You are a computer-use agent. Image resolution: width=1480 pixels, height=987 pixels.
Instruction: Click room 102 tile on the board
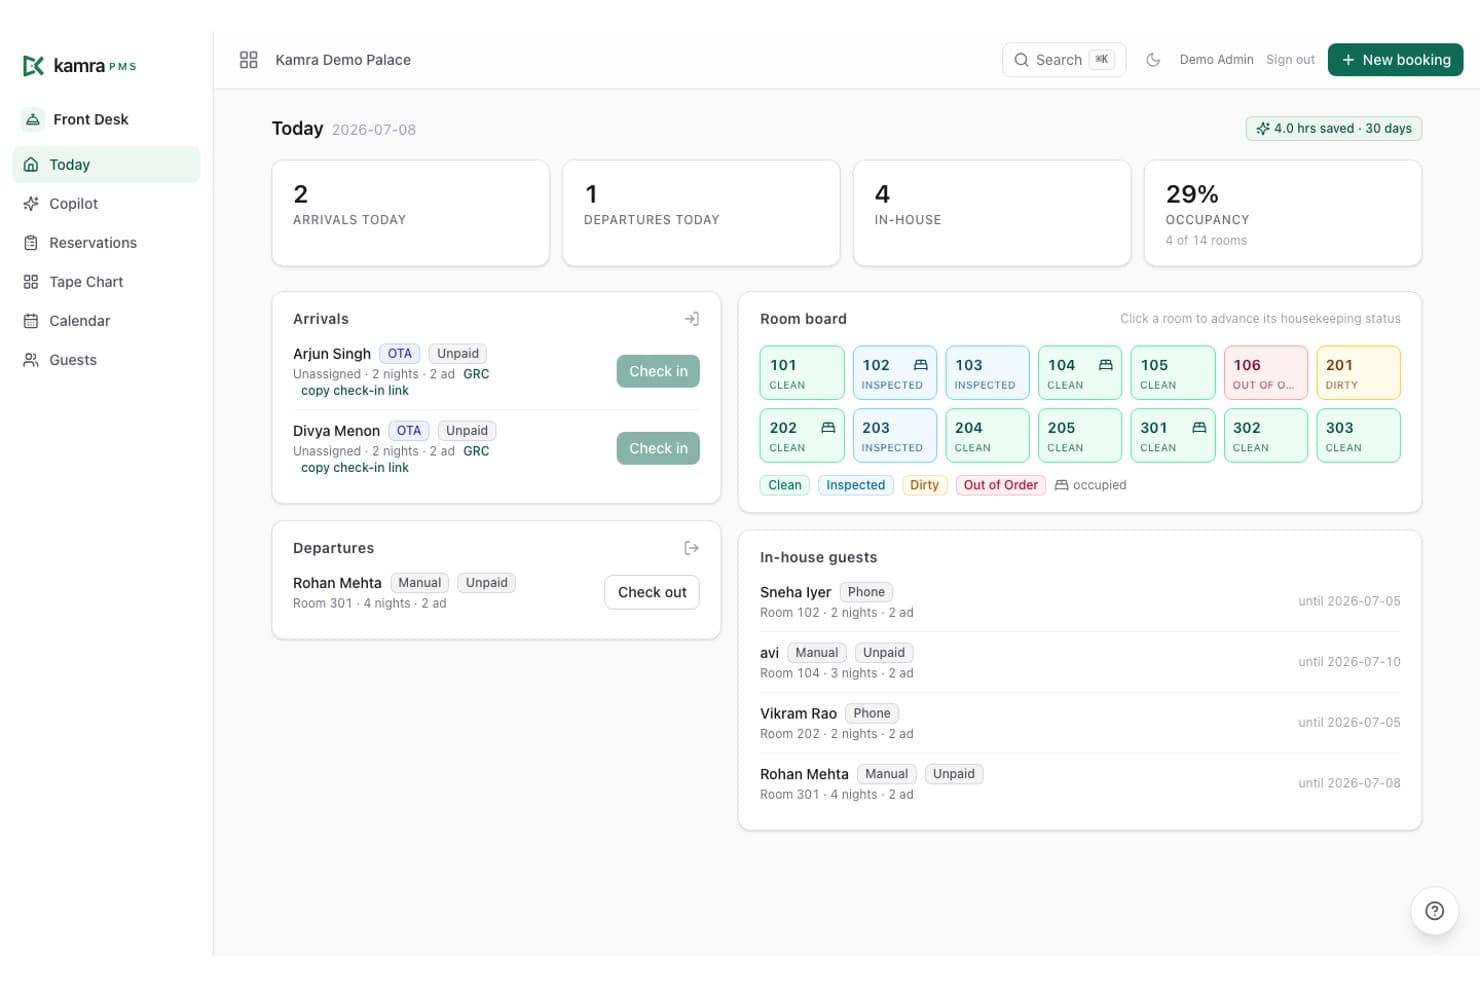[894, 373]
